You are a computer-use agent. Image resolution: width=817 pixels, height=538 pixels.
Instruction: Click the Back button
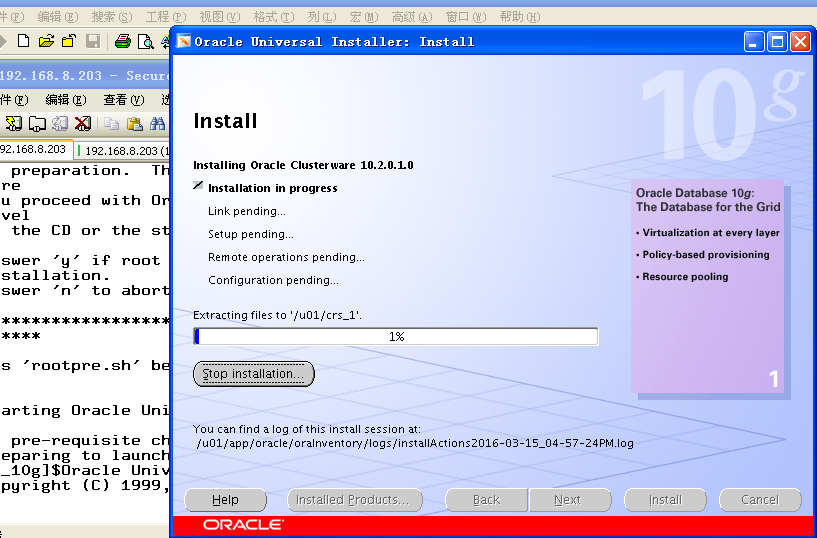487,500
